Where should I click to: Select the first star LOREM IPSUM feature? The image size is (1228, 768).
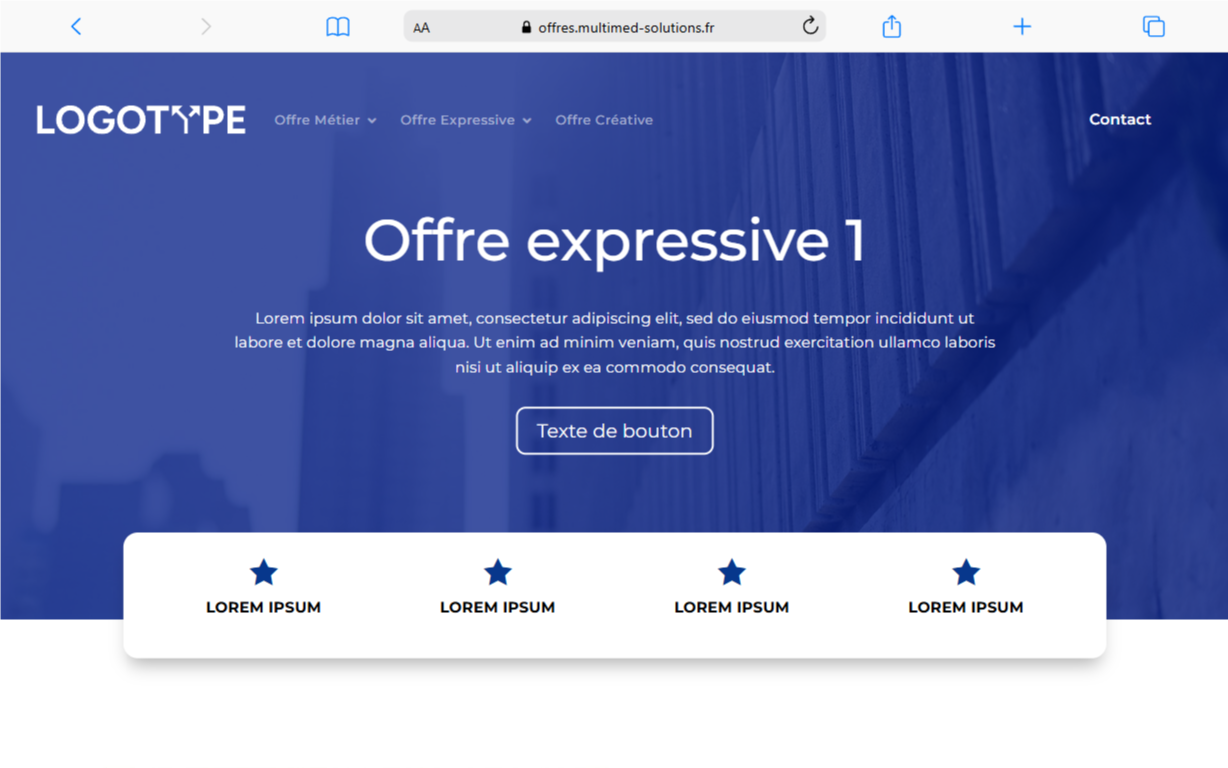pos(263,587)
